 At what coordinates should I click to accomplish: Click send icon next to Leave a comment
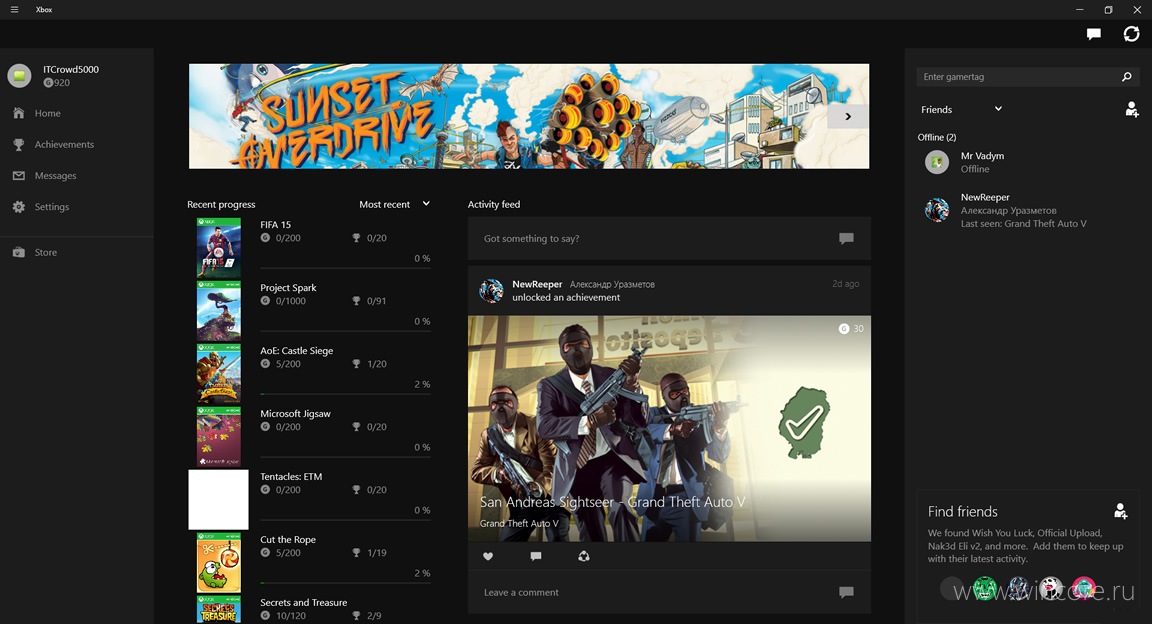click(x=846, y=592)
